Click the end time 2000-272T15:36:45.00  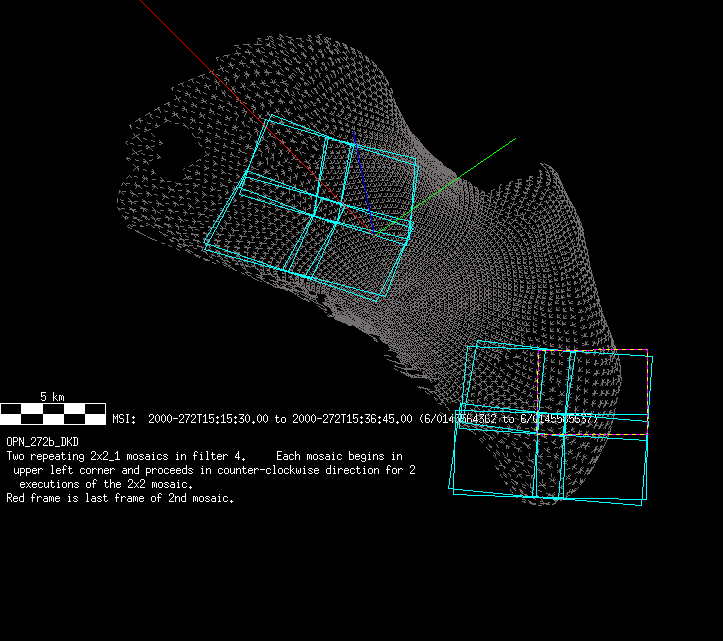(352, 419)
